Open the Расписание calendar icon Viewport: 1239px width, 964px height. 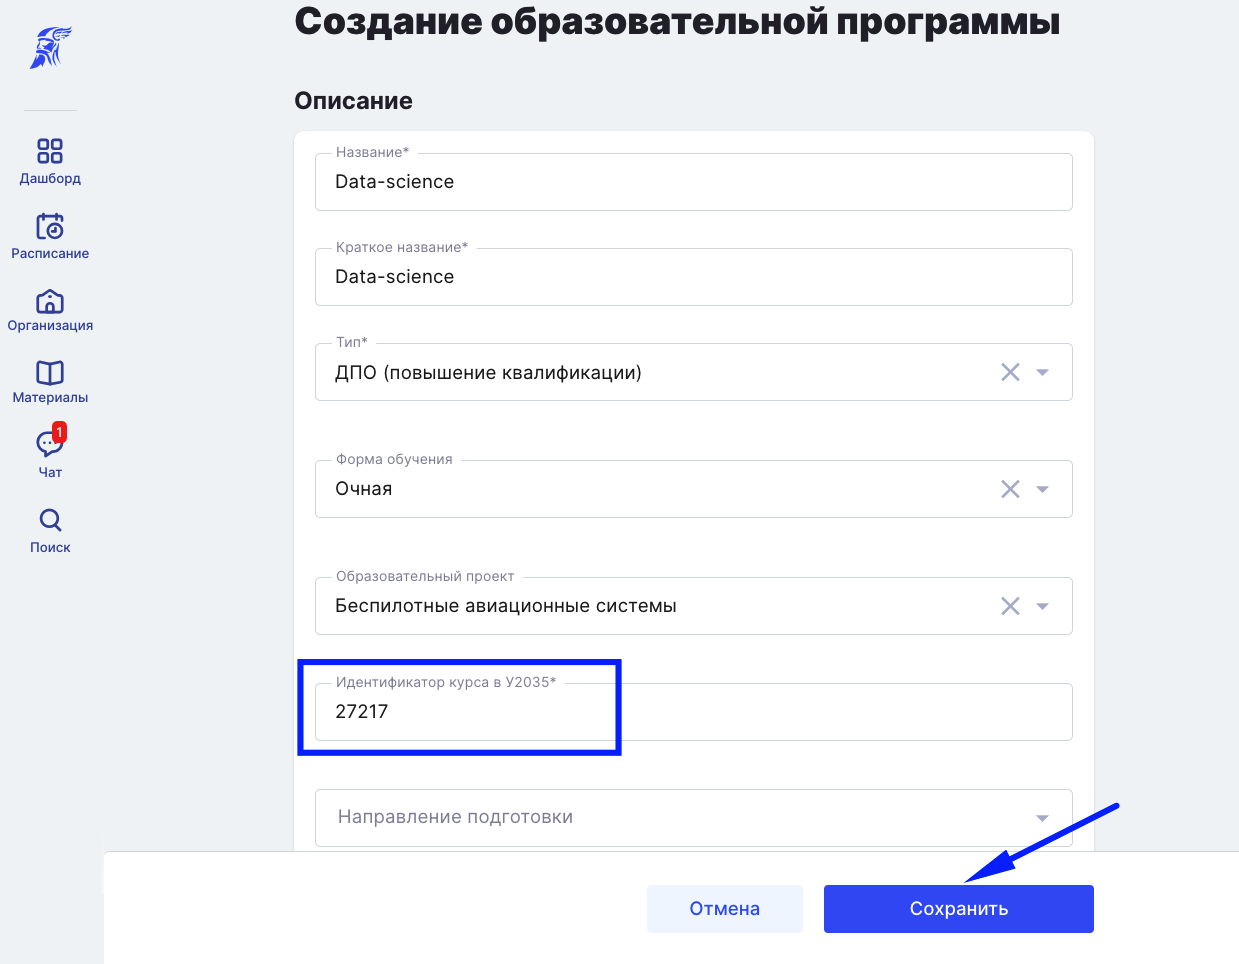tap(50, 226)
